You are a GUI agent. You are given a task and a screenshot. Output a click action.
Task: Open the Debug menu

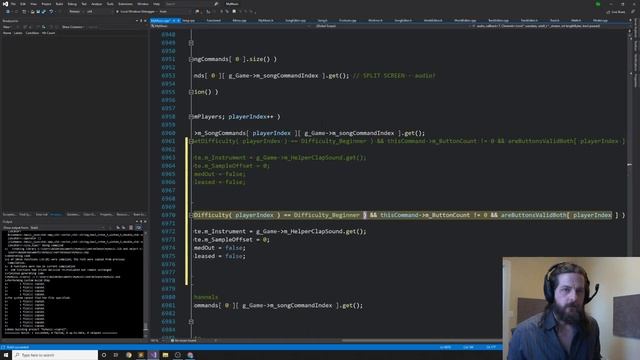point(72,4)
